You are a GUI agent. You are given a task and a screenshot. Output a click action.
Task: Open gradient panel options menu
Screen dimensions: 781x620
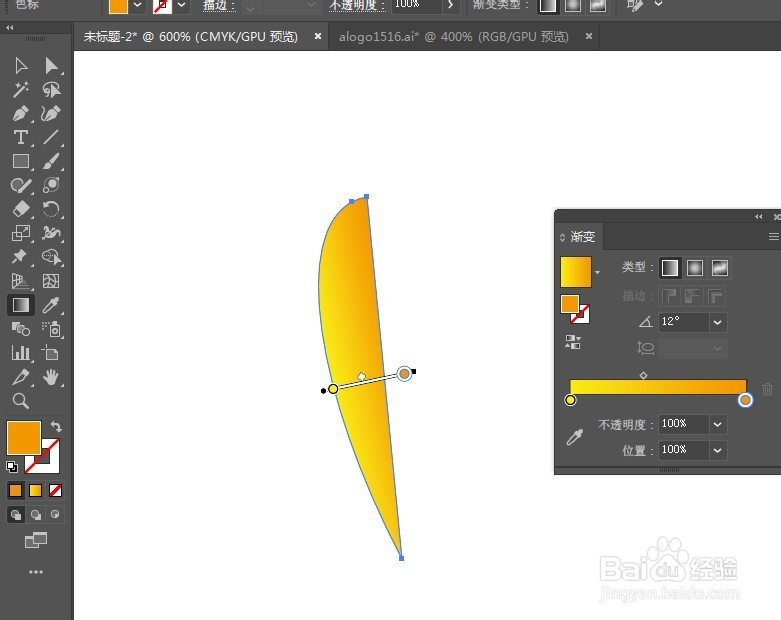coord(774,237)
